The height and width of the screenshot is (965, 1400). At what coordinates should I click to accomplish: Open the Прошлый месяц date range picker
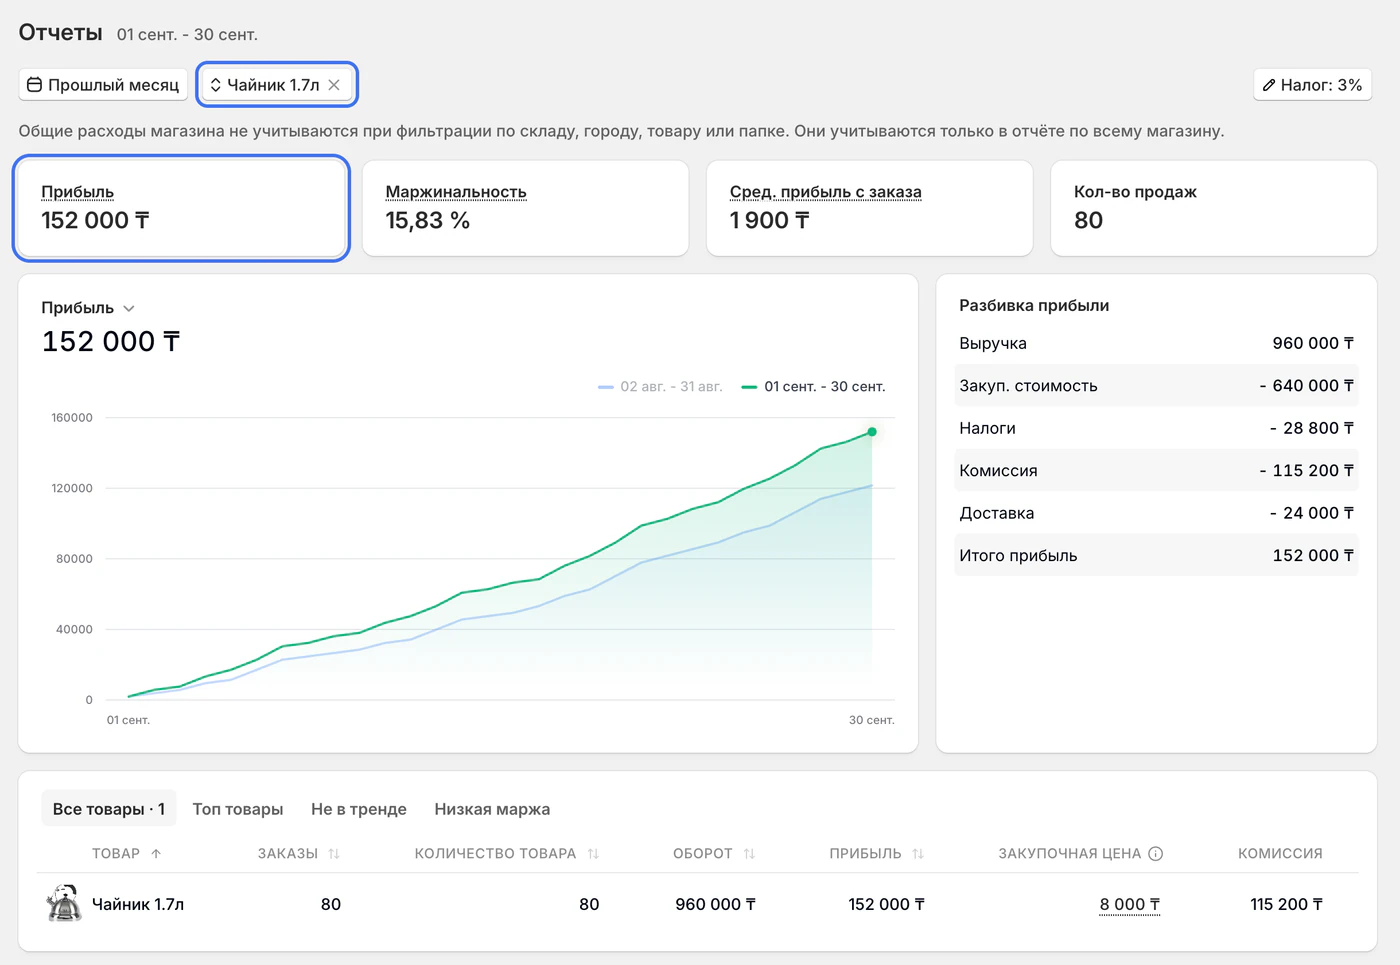[x=103, y=85]
